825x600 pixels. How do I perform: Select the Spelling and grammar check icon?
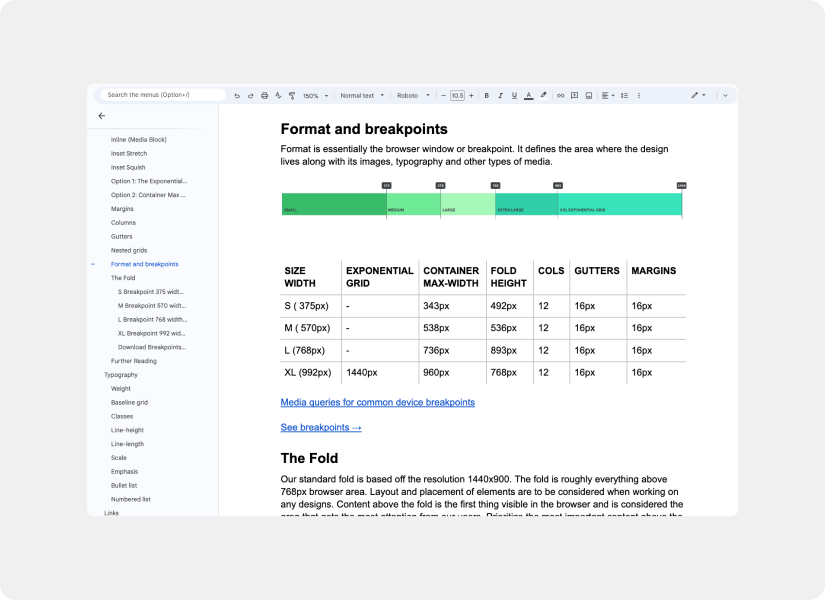click(277, 95)
